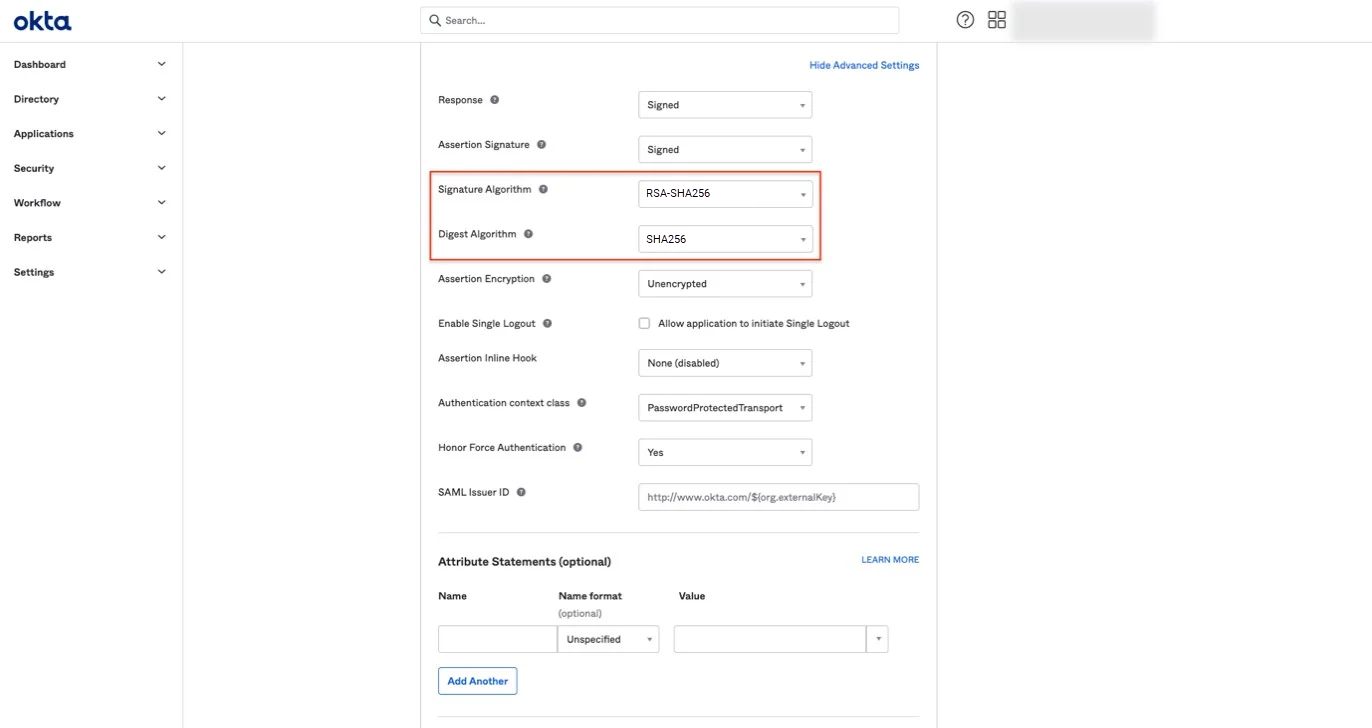
Task: Click the Honor Force Authentication help icon
Action: click(x=578, y=447)
